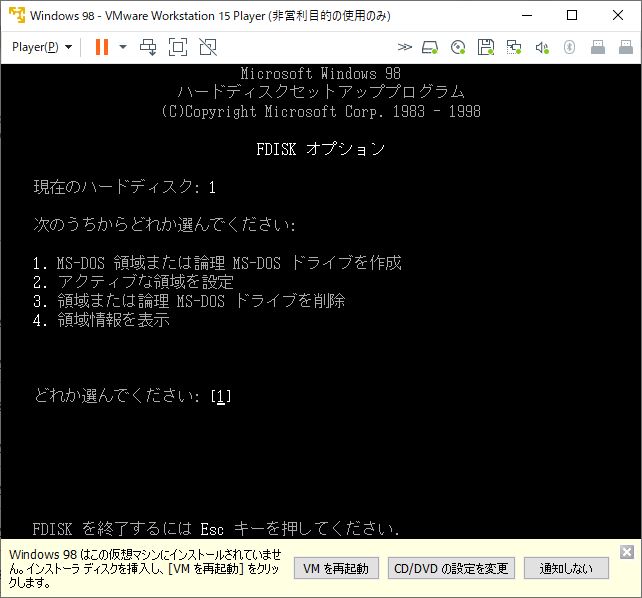Click the FDISK オプション heading
The height and width of the screenshot is (598, 642).
(x=321, y=149)
